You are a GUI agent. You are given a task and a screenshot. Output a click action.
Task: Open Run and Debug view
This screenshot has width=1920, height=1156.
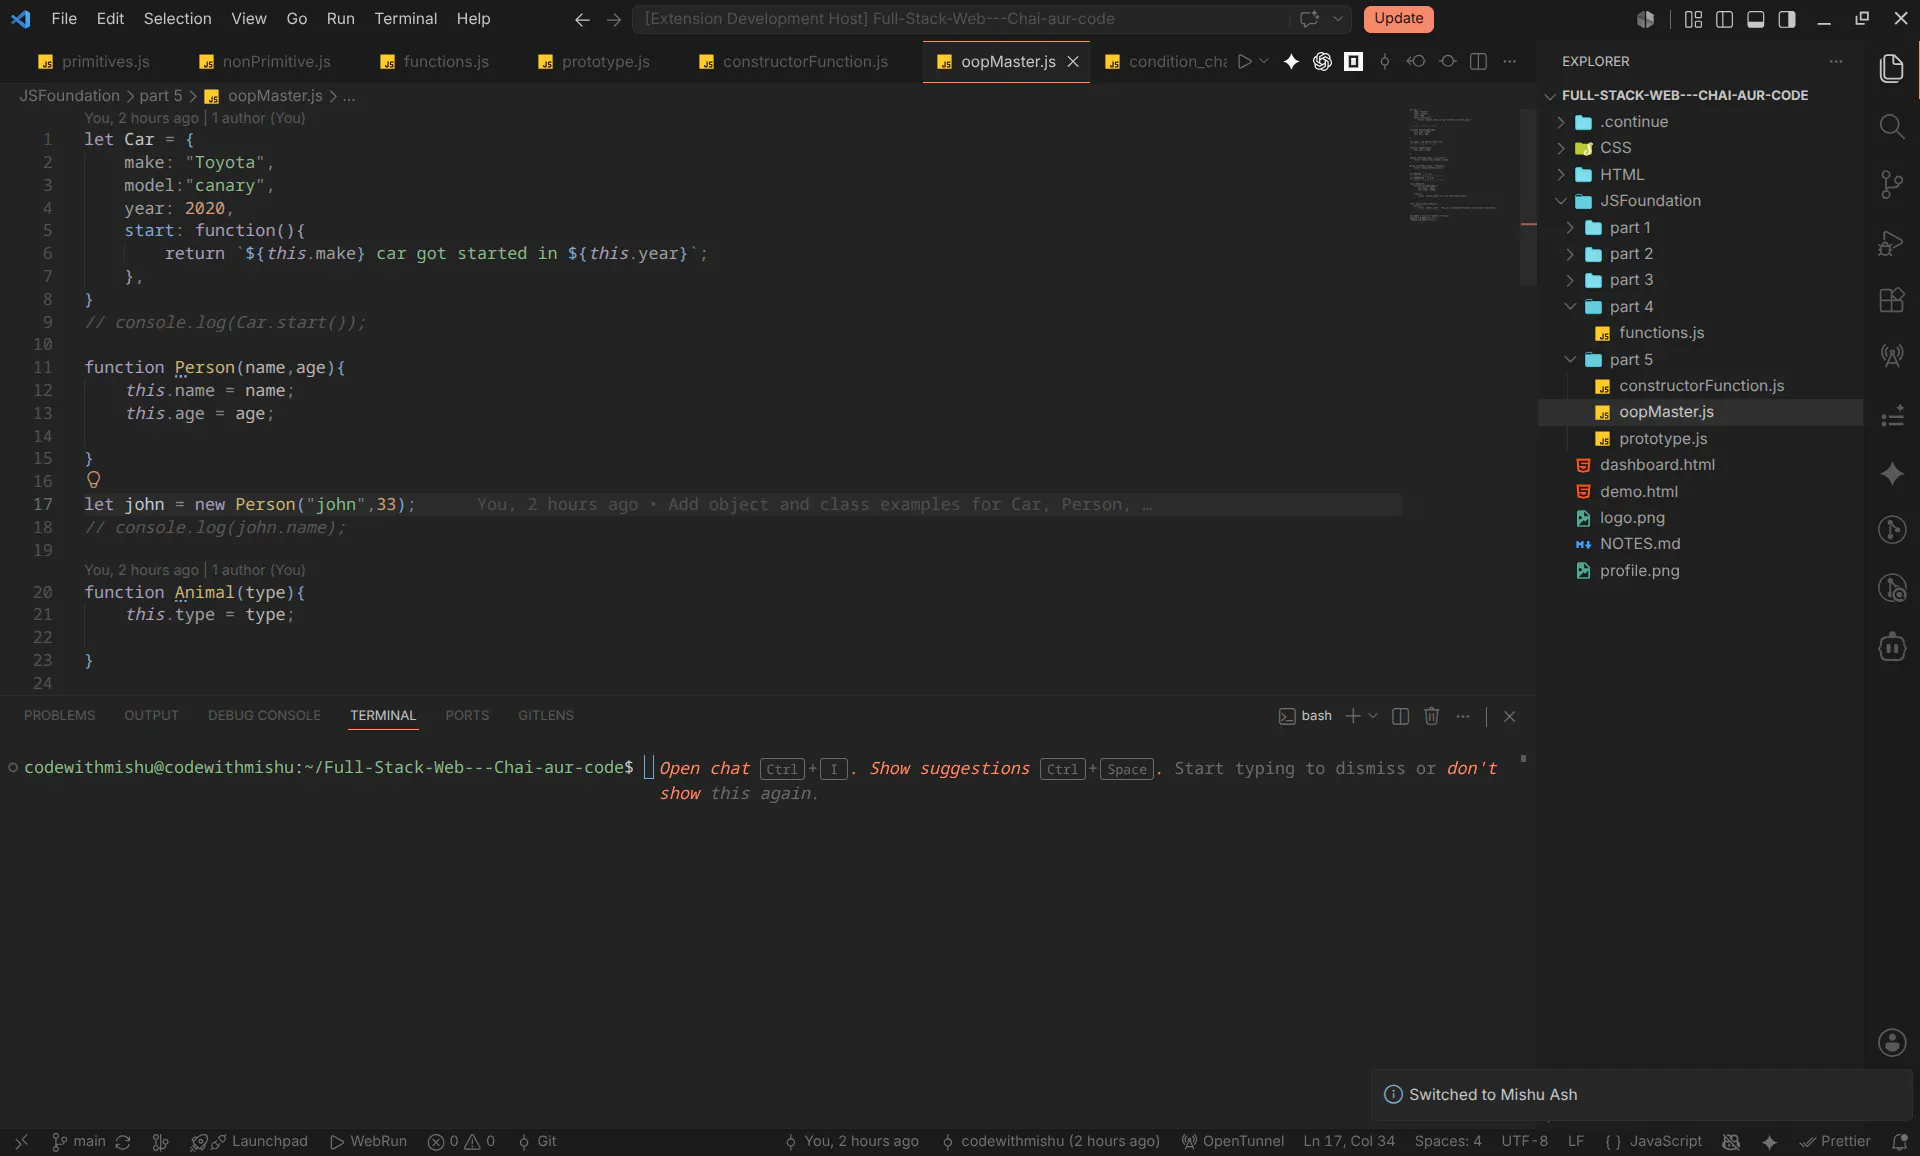[x=1891, y=243]
